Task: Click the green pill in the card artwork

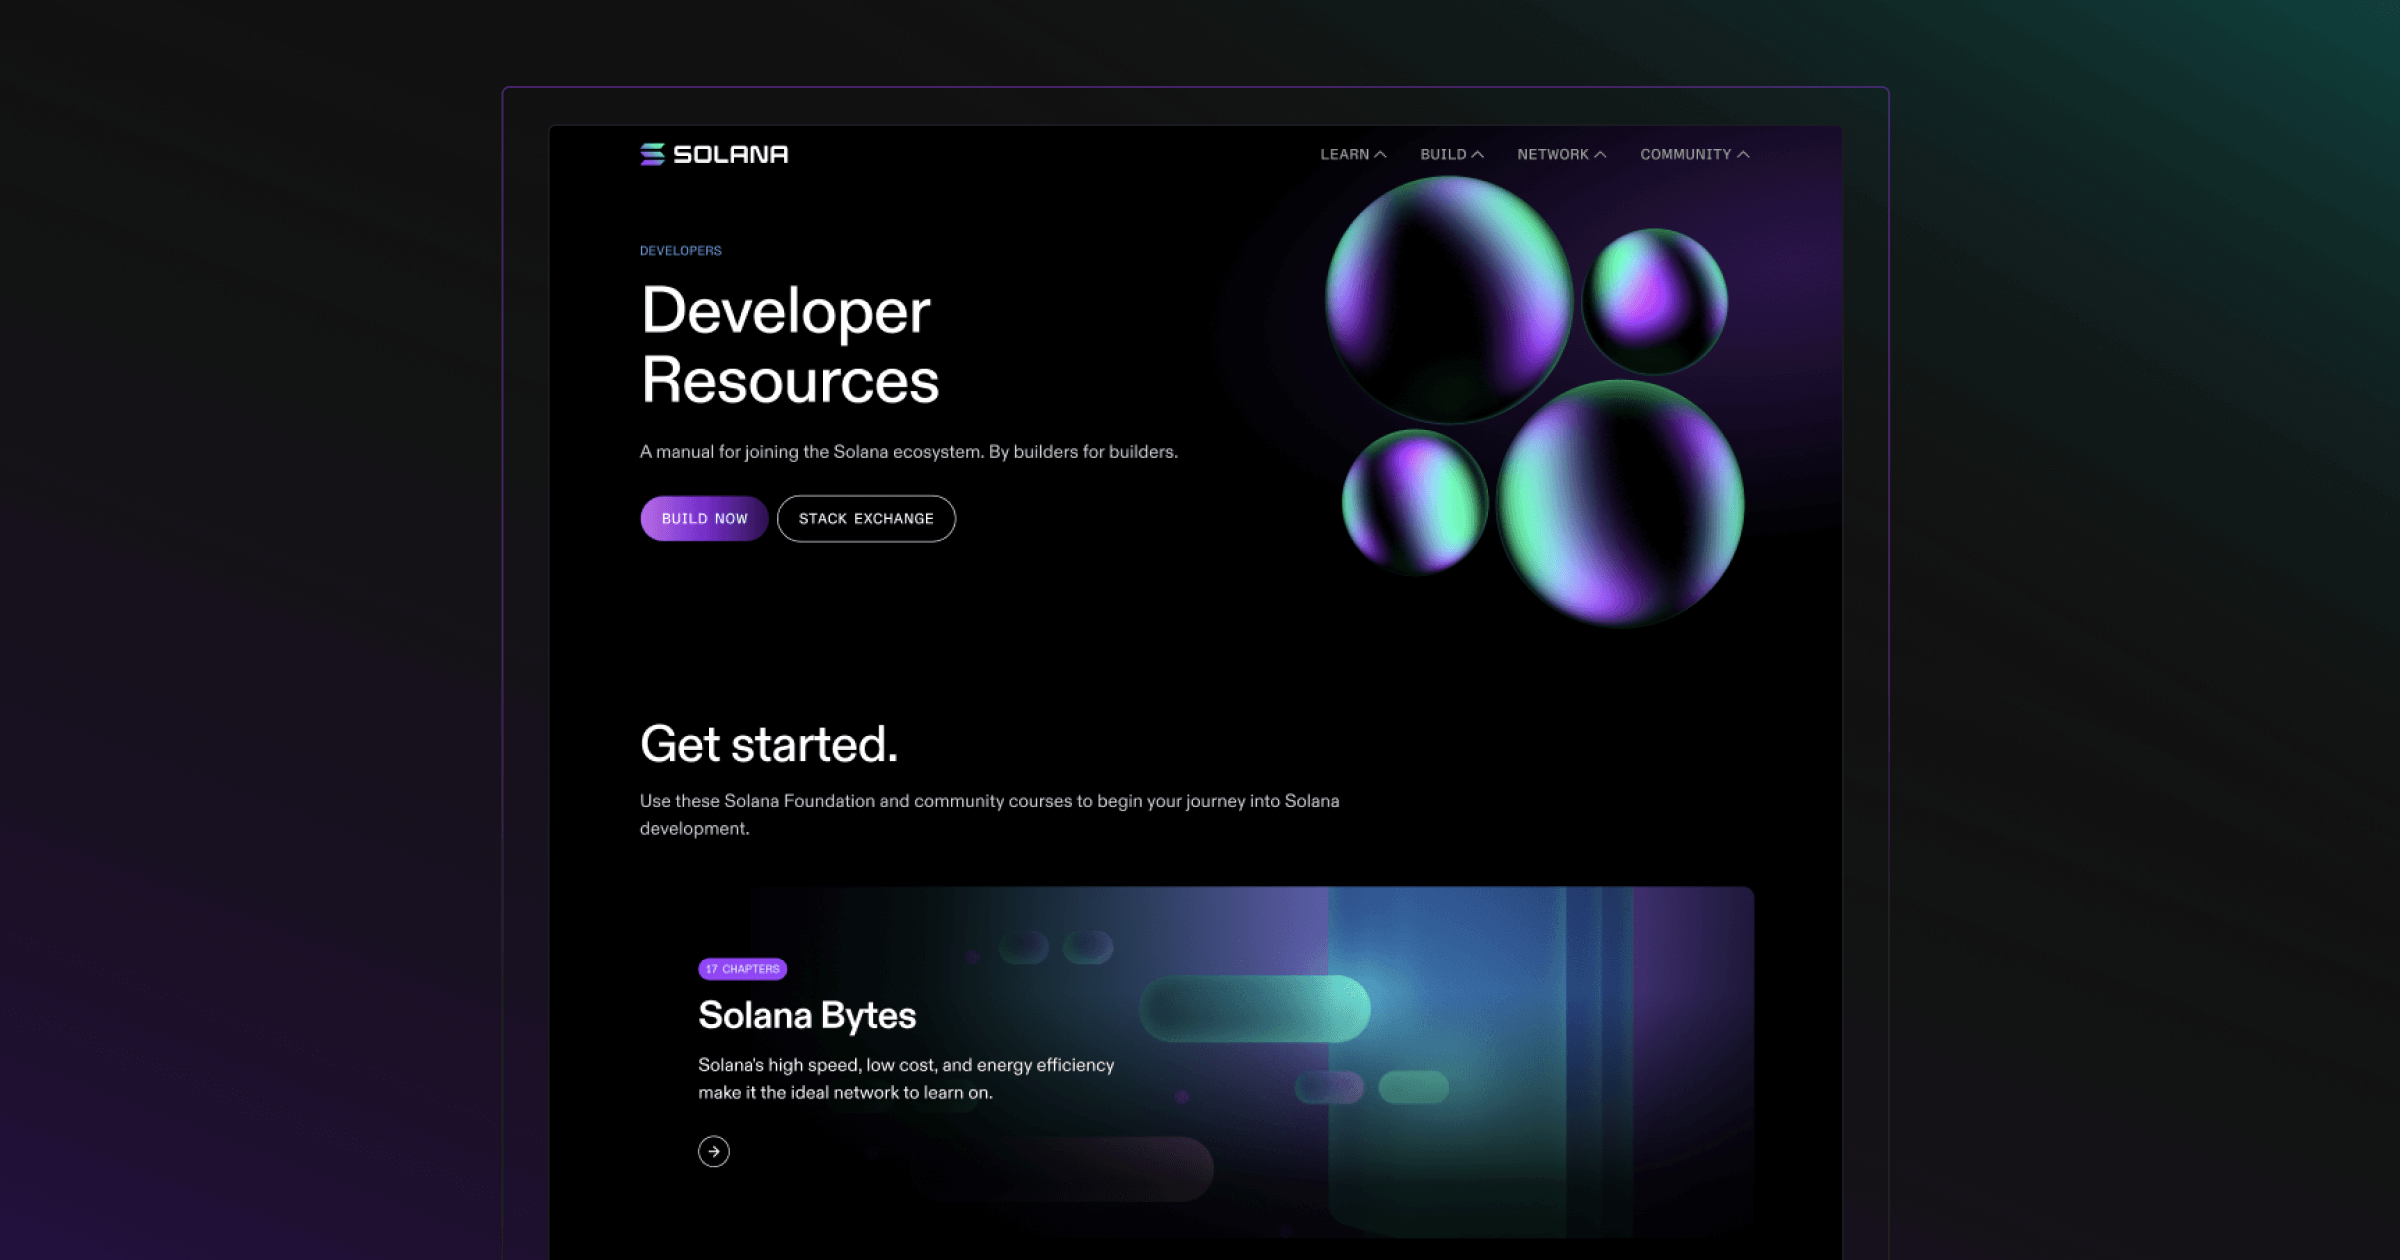Action: pos(1254,1008)
